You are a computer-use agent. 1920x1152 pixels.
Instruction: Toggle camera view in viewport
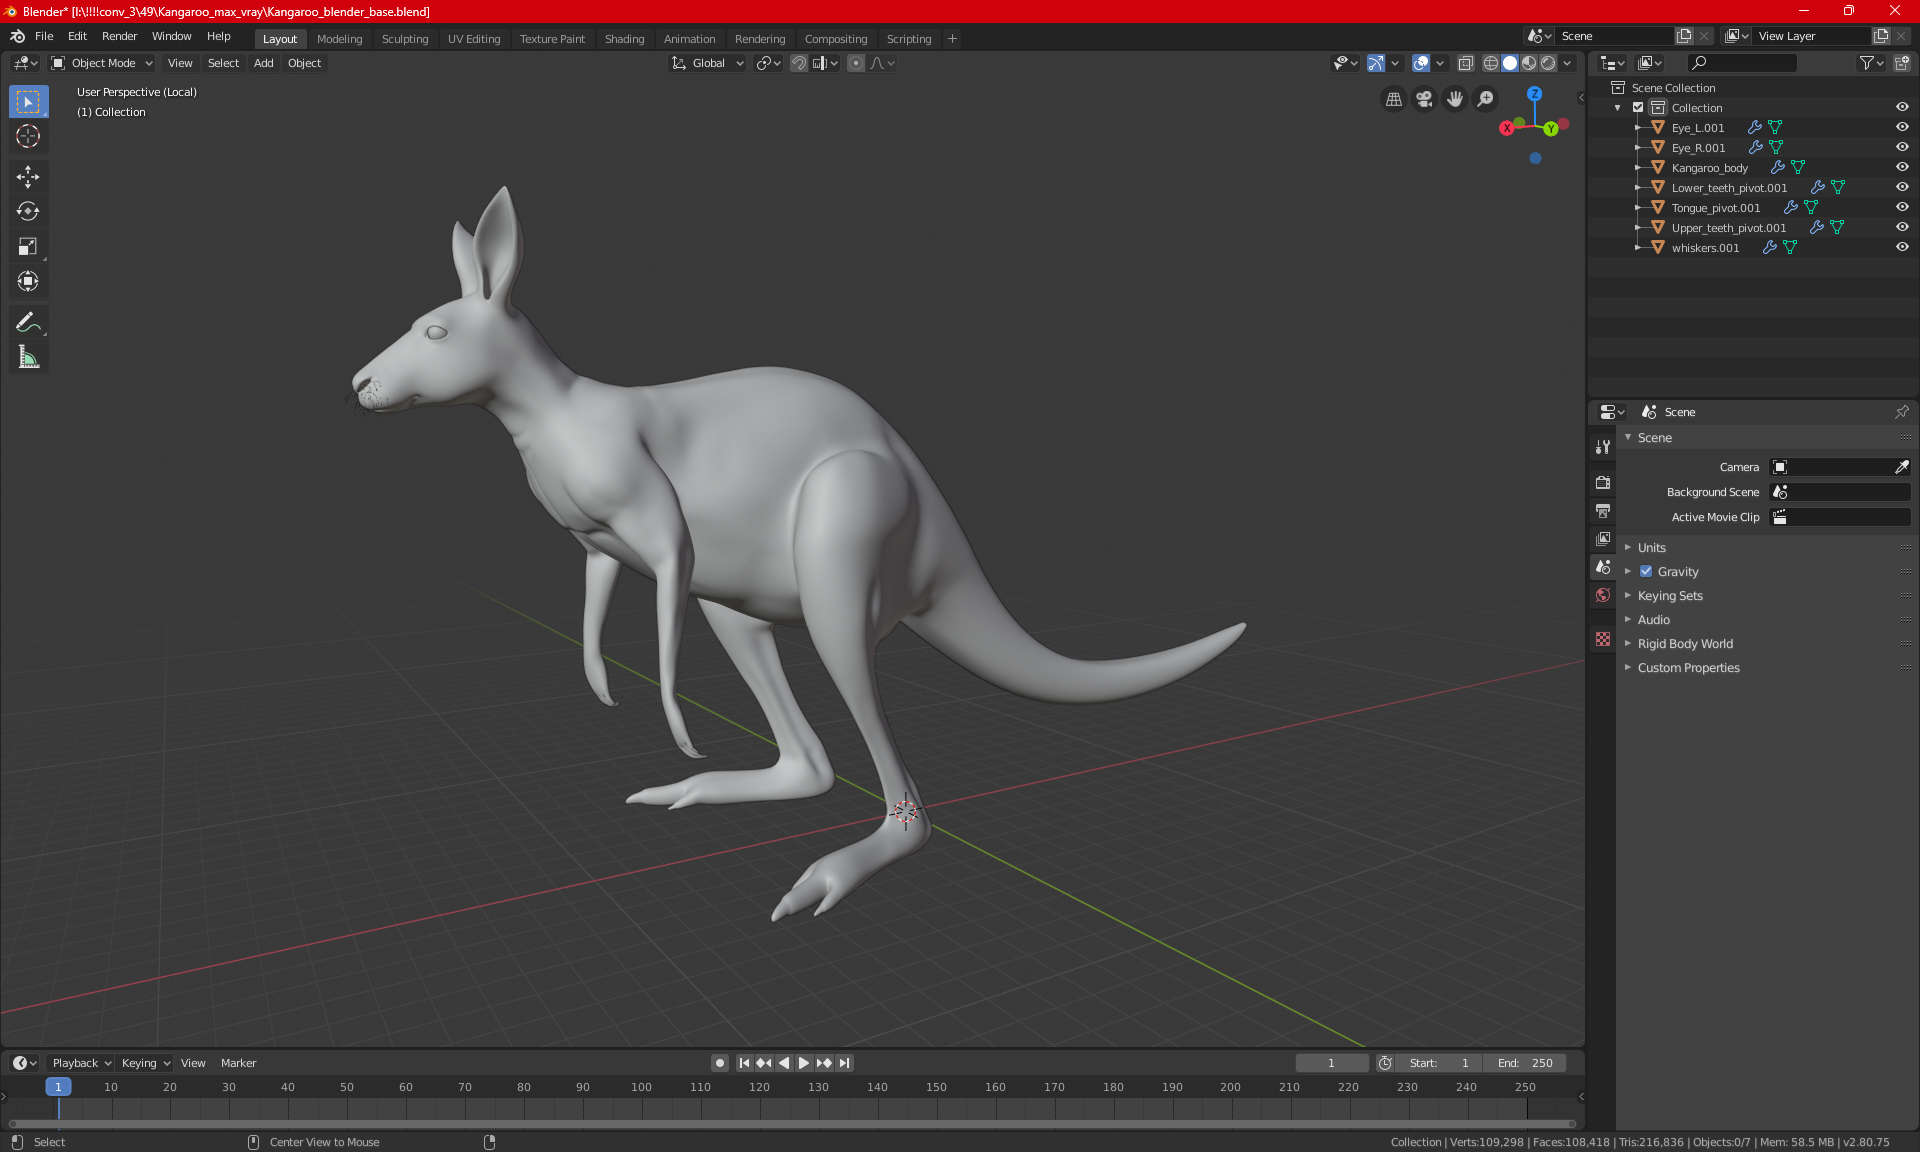pyautogui.click(x=1424, y=99)
